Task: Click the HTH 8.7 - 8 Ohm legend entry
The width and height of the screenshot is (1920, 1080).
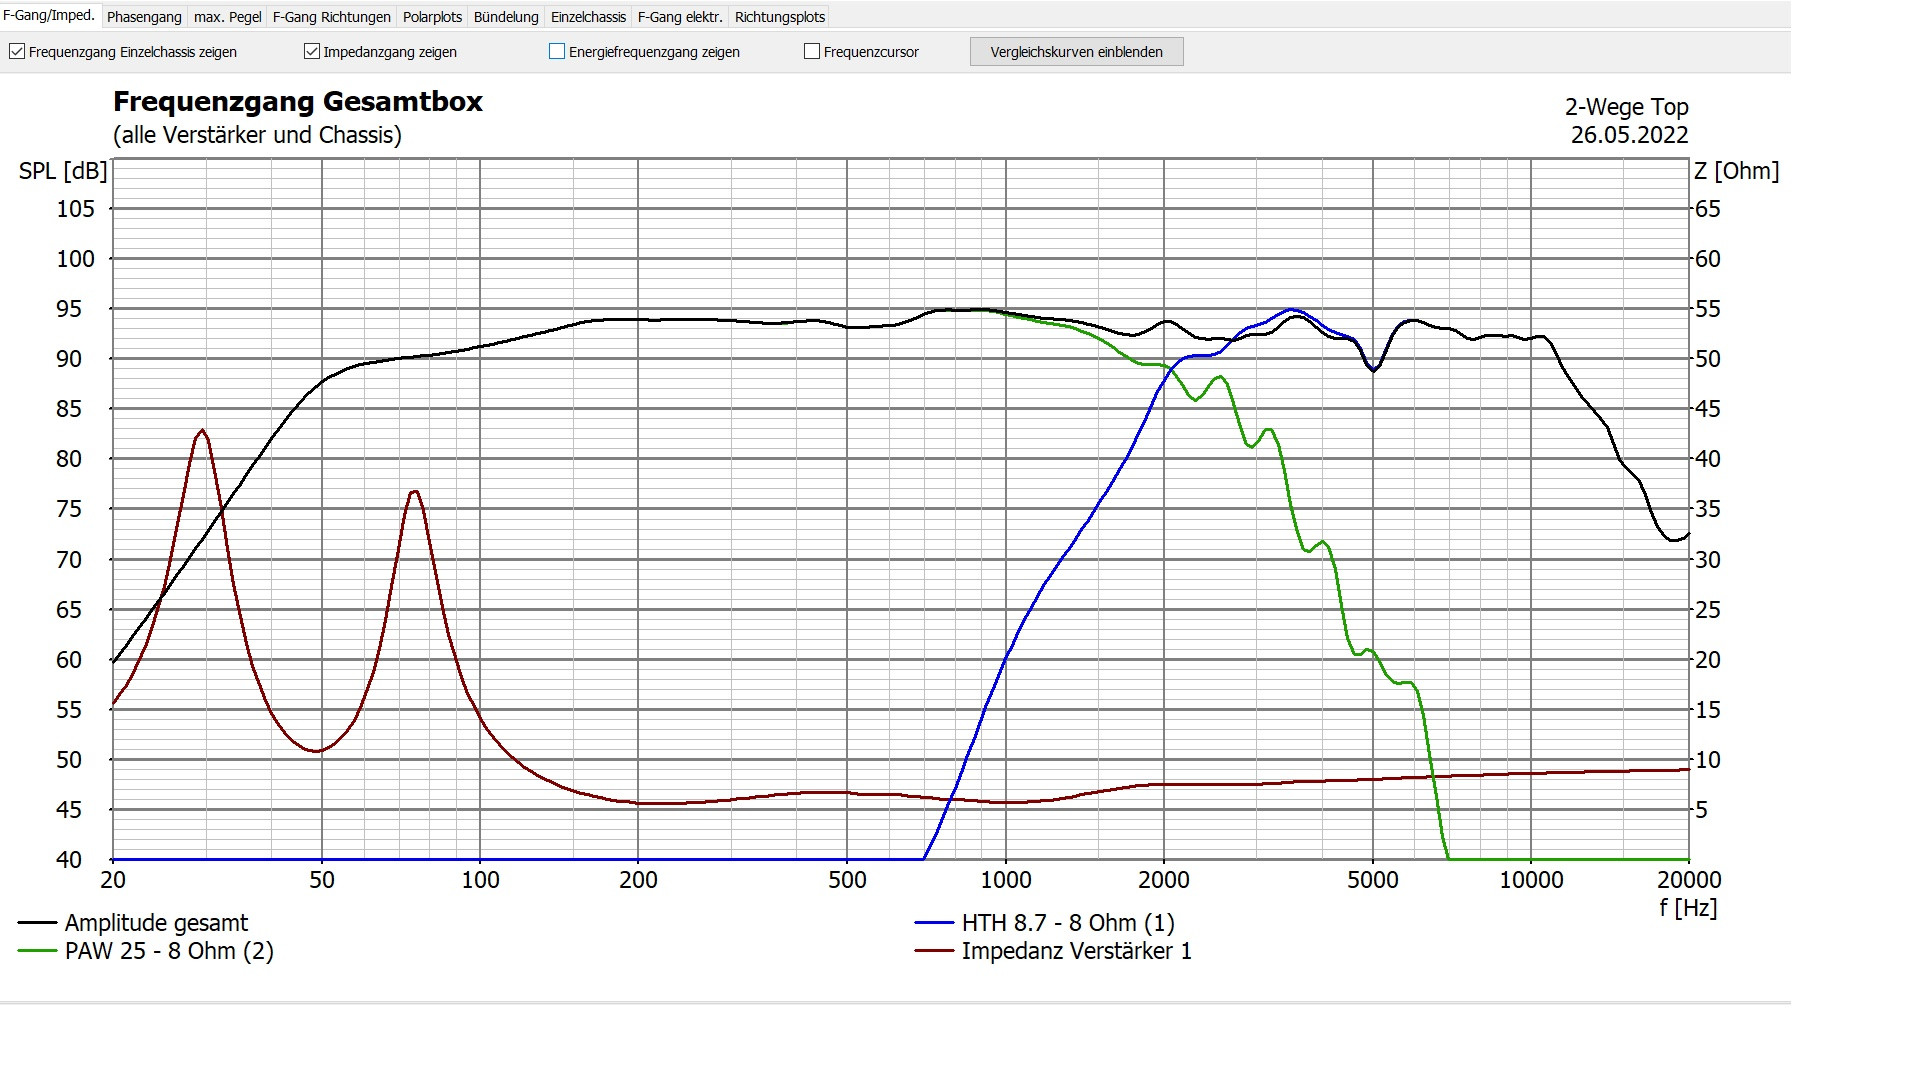Action: click(1067, 923)
